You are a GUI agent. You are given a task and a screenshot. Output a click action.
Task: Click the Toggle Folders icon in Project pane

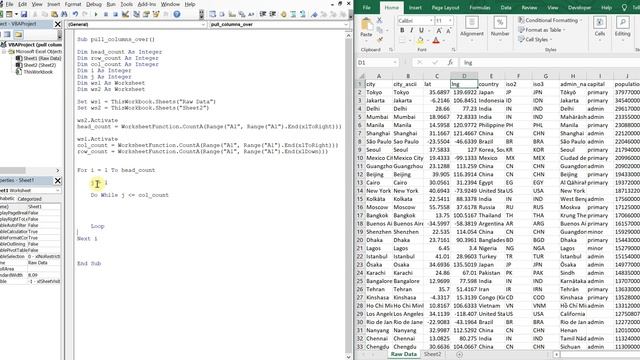coord(18,34)
